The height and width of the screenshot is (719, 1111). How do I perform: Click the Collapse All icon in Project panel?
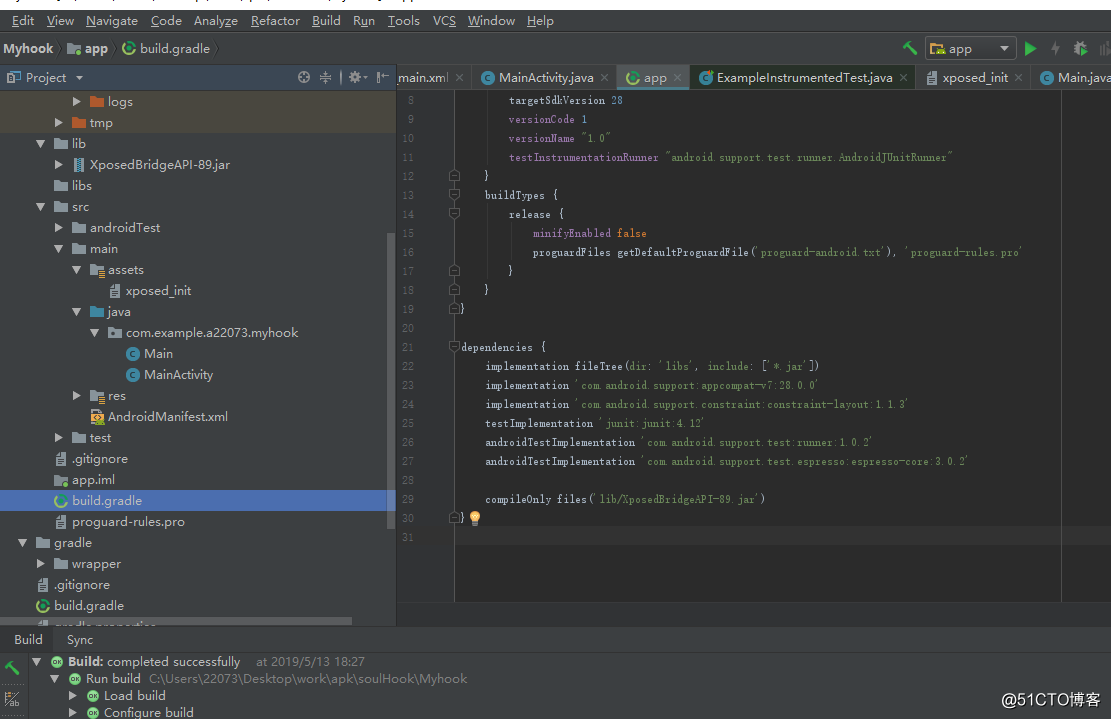[325, 77]
